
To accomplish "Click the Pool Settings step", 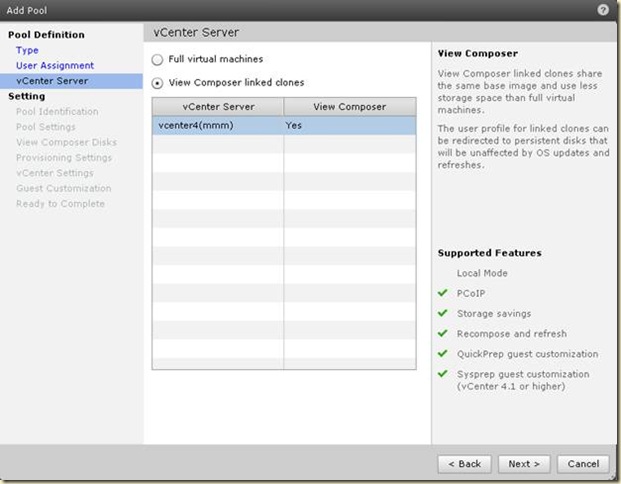I will (46, 127).
